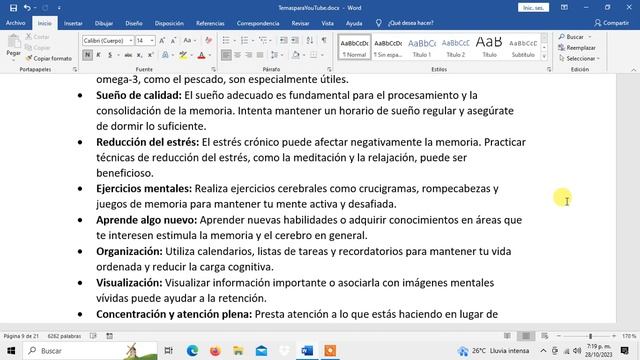Viewport: 640px width, 360px height.
Task: Save the document with the floppy disk icon
Action: click(x=13, y=8)
